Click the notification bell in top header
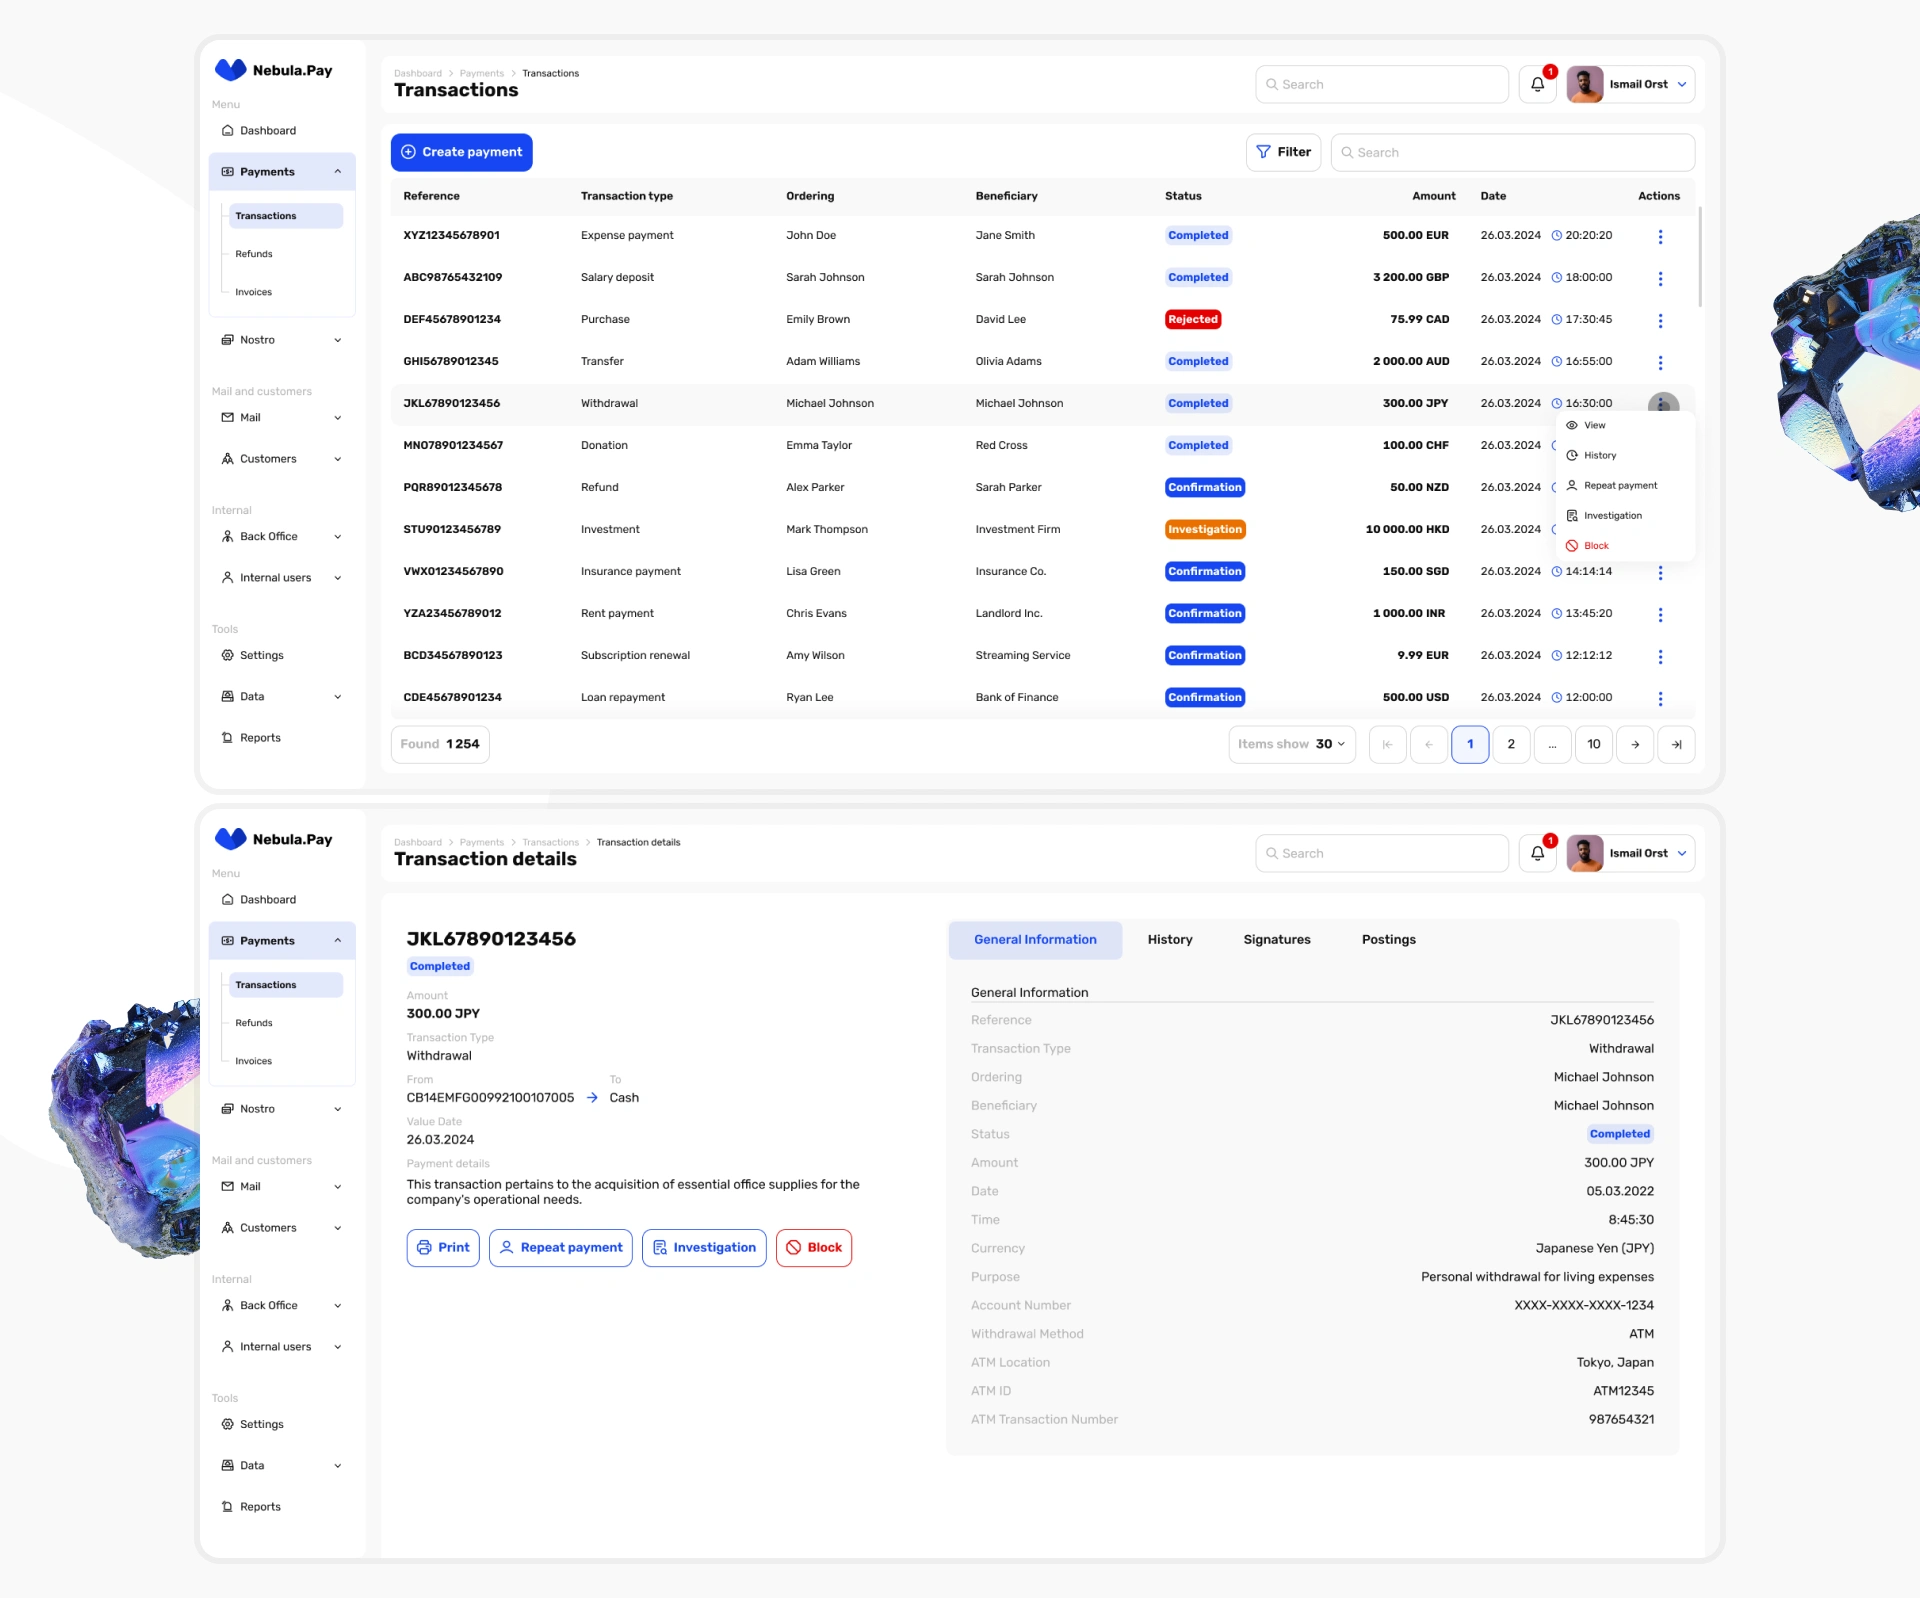This screenshot has width=1920, height=1598. point(1537,85)
